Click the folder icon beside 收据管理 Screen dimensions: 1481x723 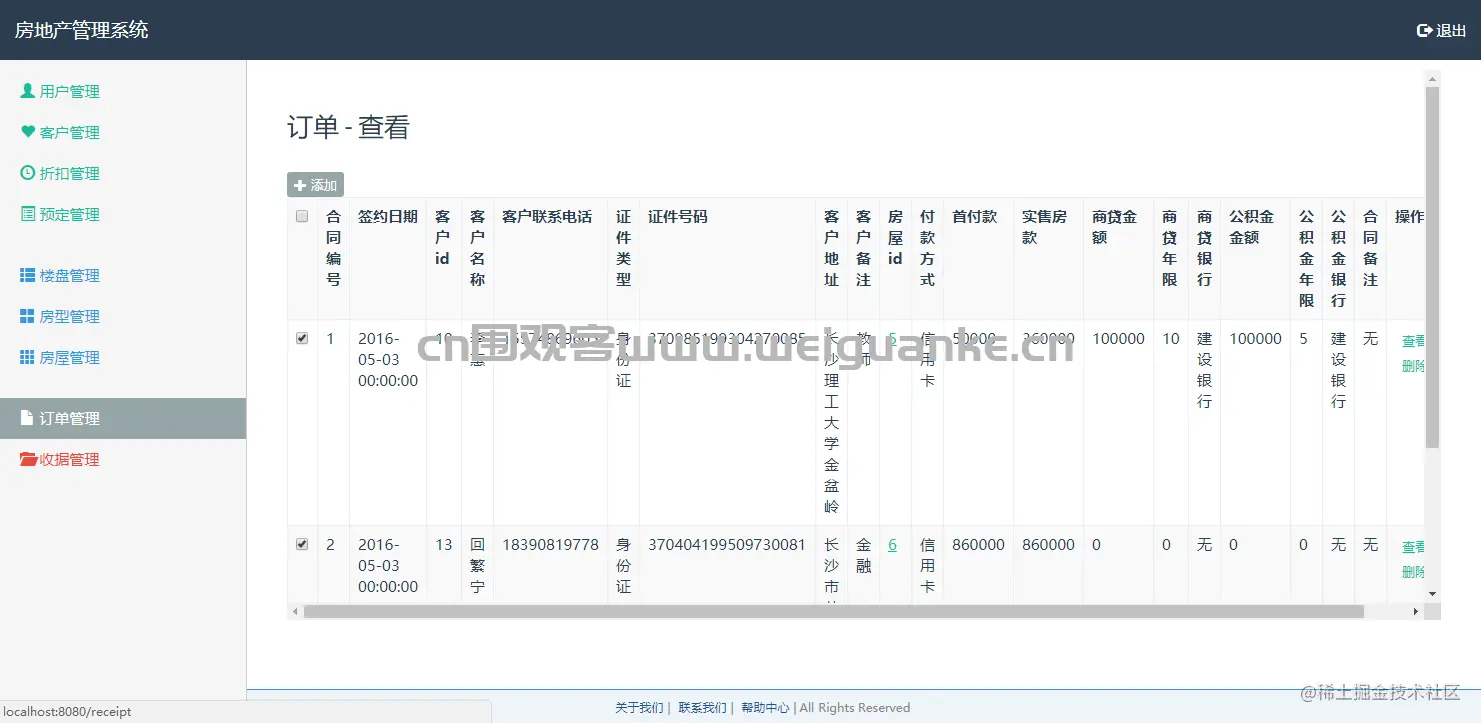pos(29,459)
